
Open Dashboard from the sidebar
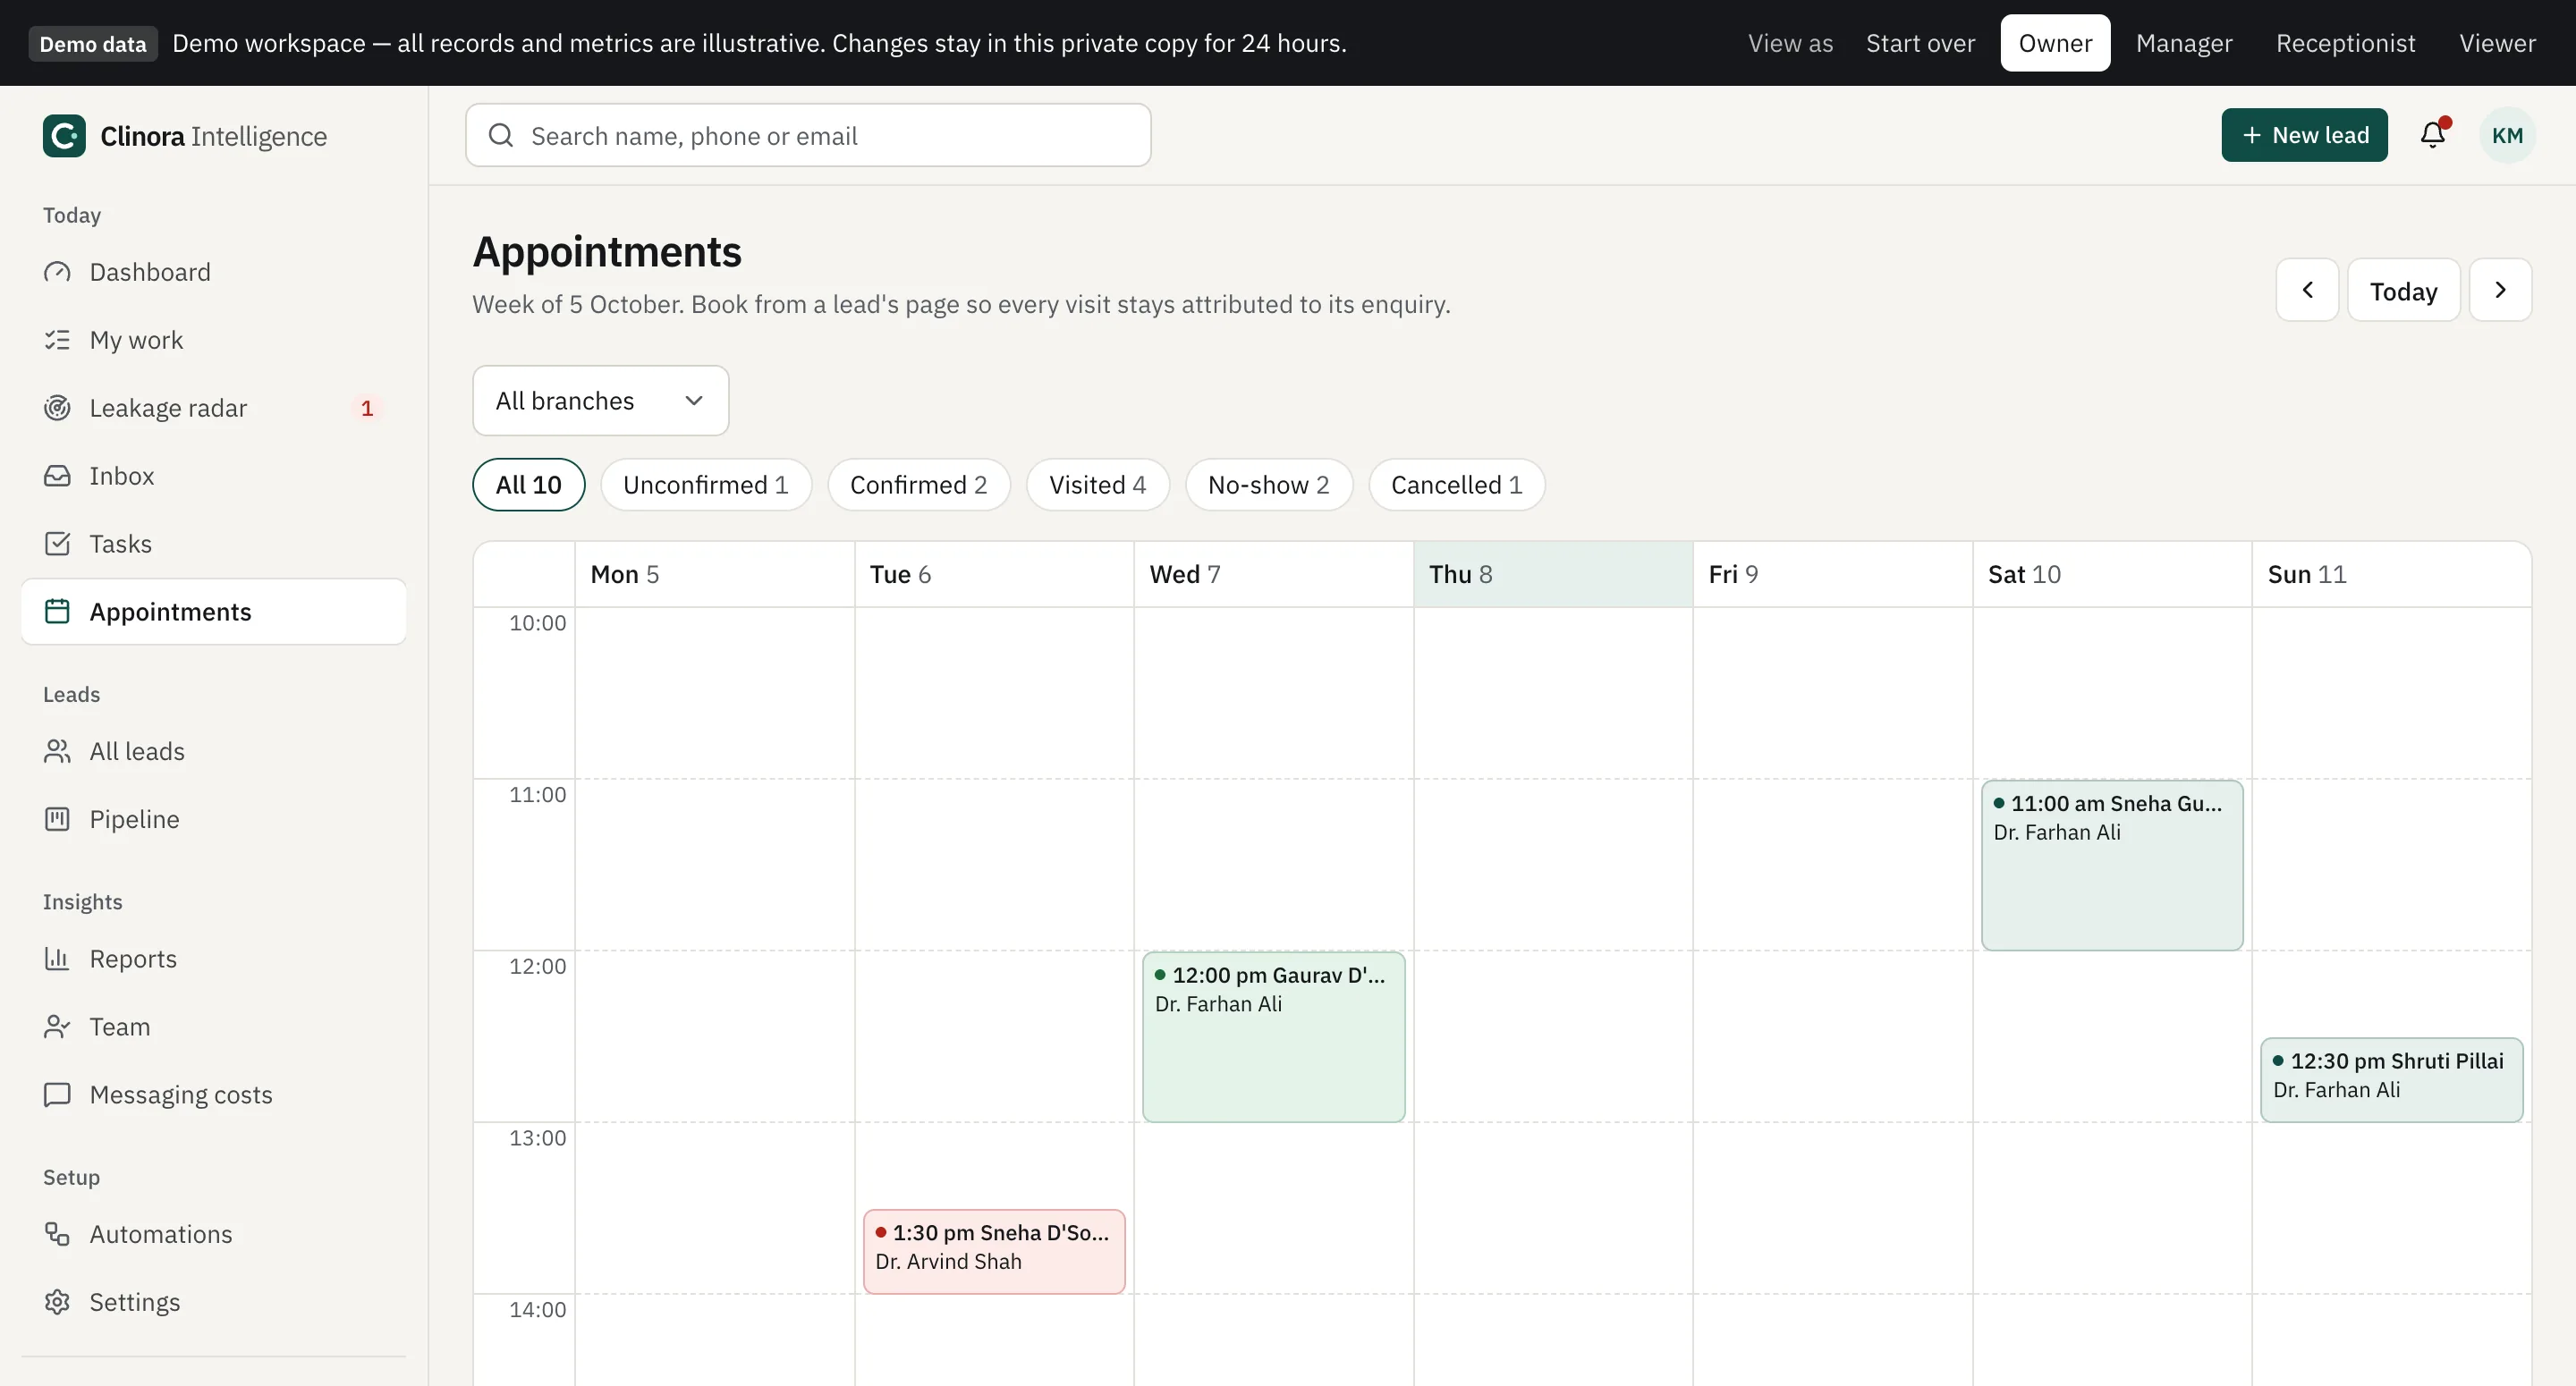click(x=214, y=272)
